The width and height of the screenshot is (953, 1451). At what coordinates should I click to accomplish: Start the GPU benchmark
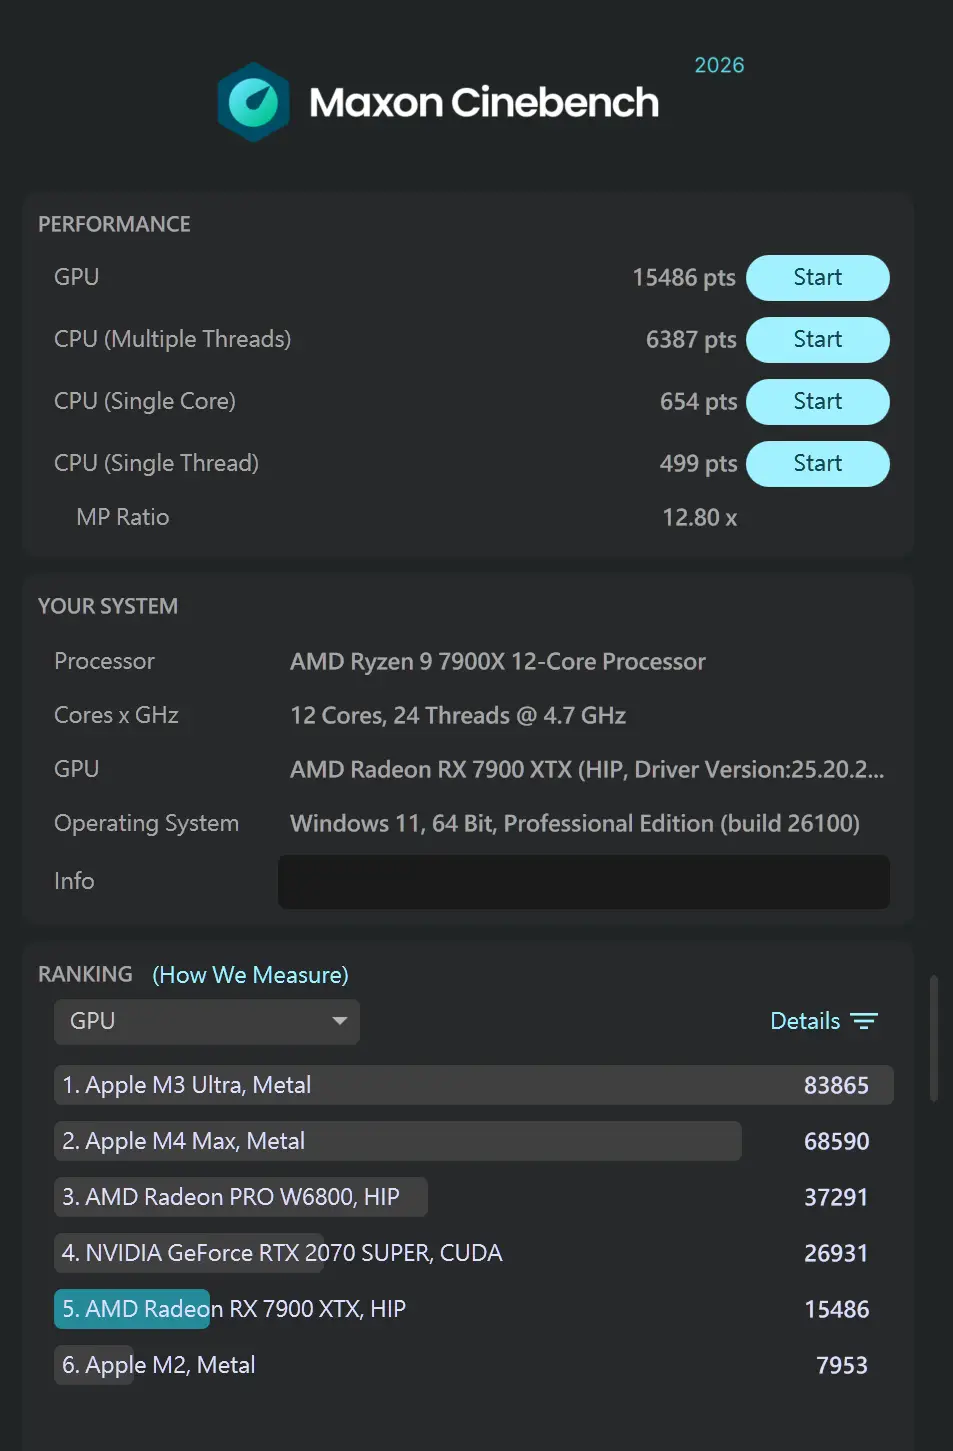point(817,278)
